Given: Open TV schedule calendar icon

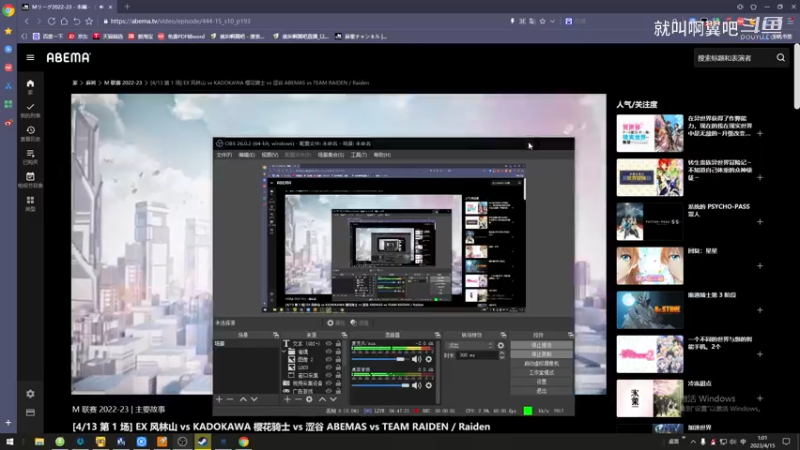Looking at the screenshot, I should (30, 177).
